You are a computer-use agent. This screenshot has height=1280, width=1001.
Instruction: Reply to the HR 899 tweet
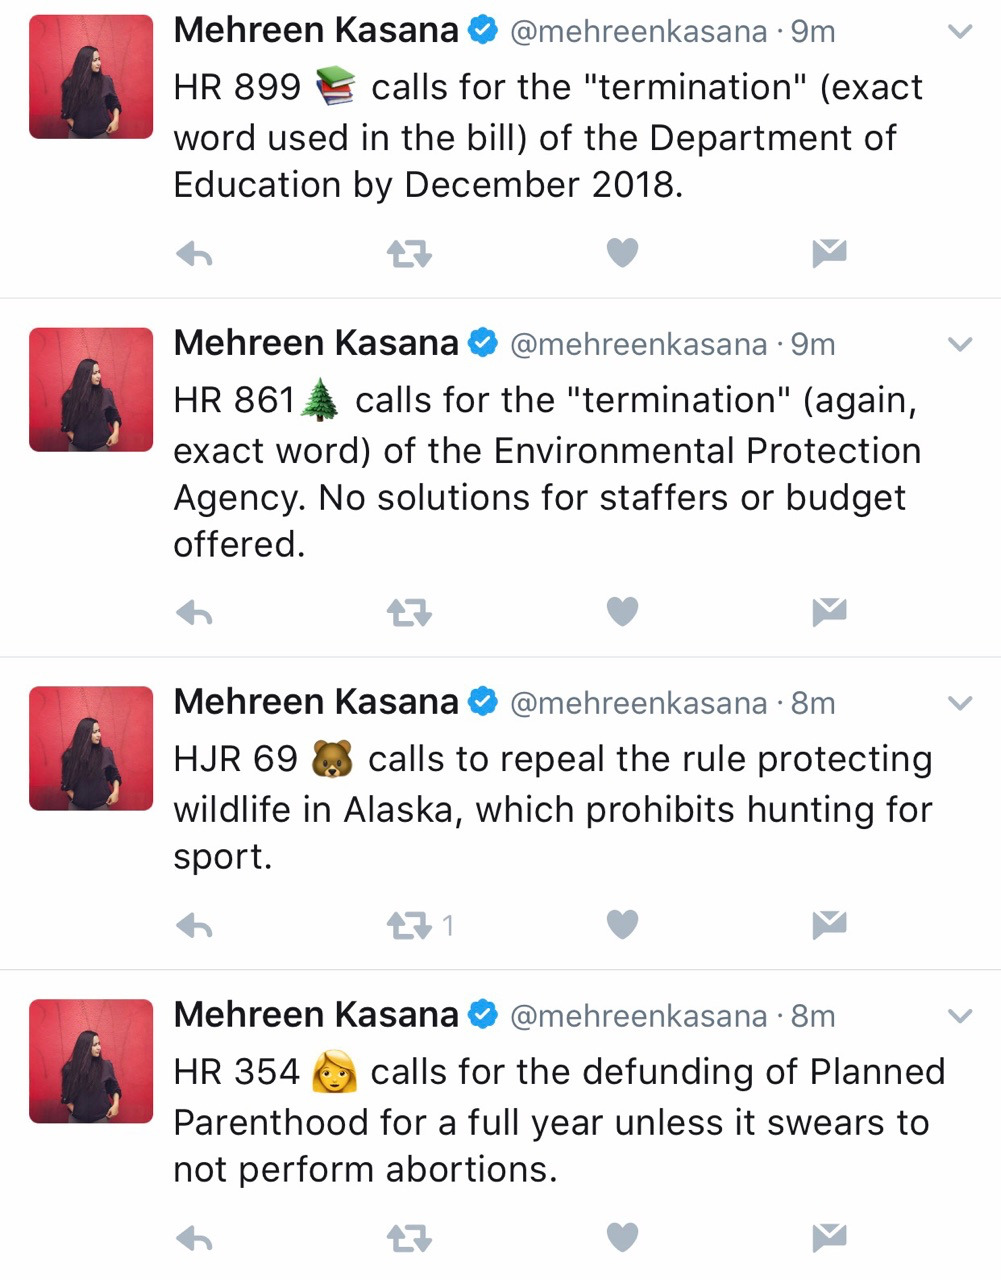click(194, 255)
